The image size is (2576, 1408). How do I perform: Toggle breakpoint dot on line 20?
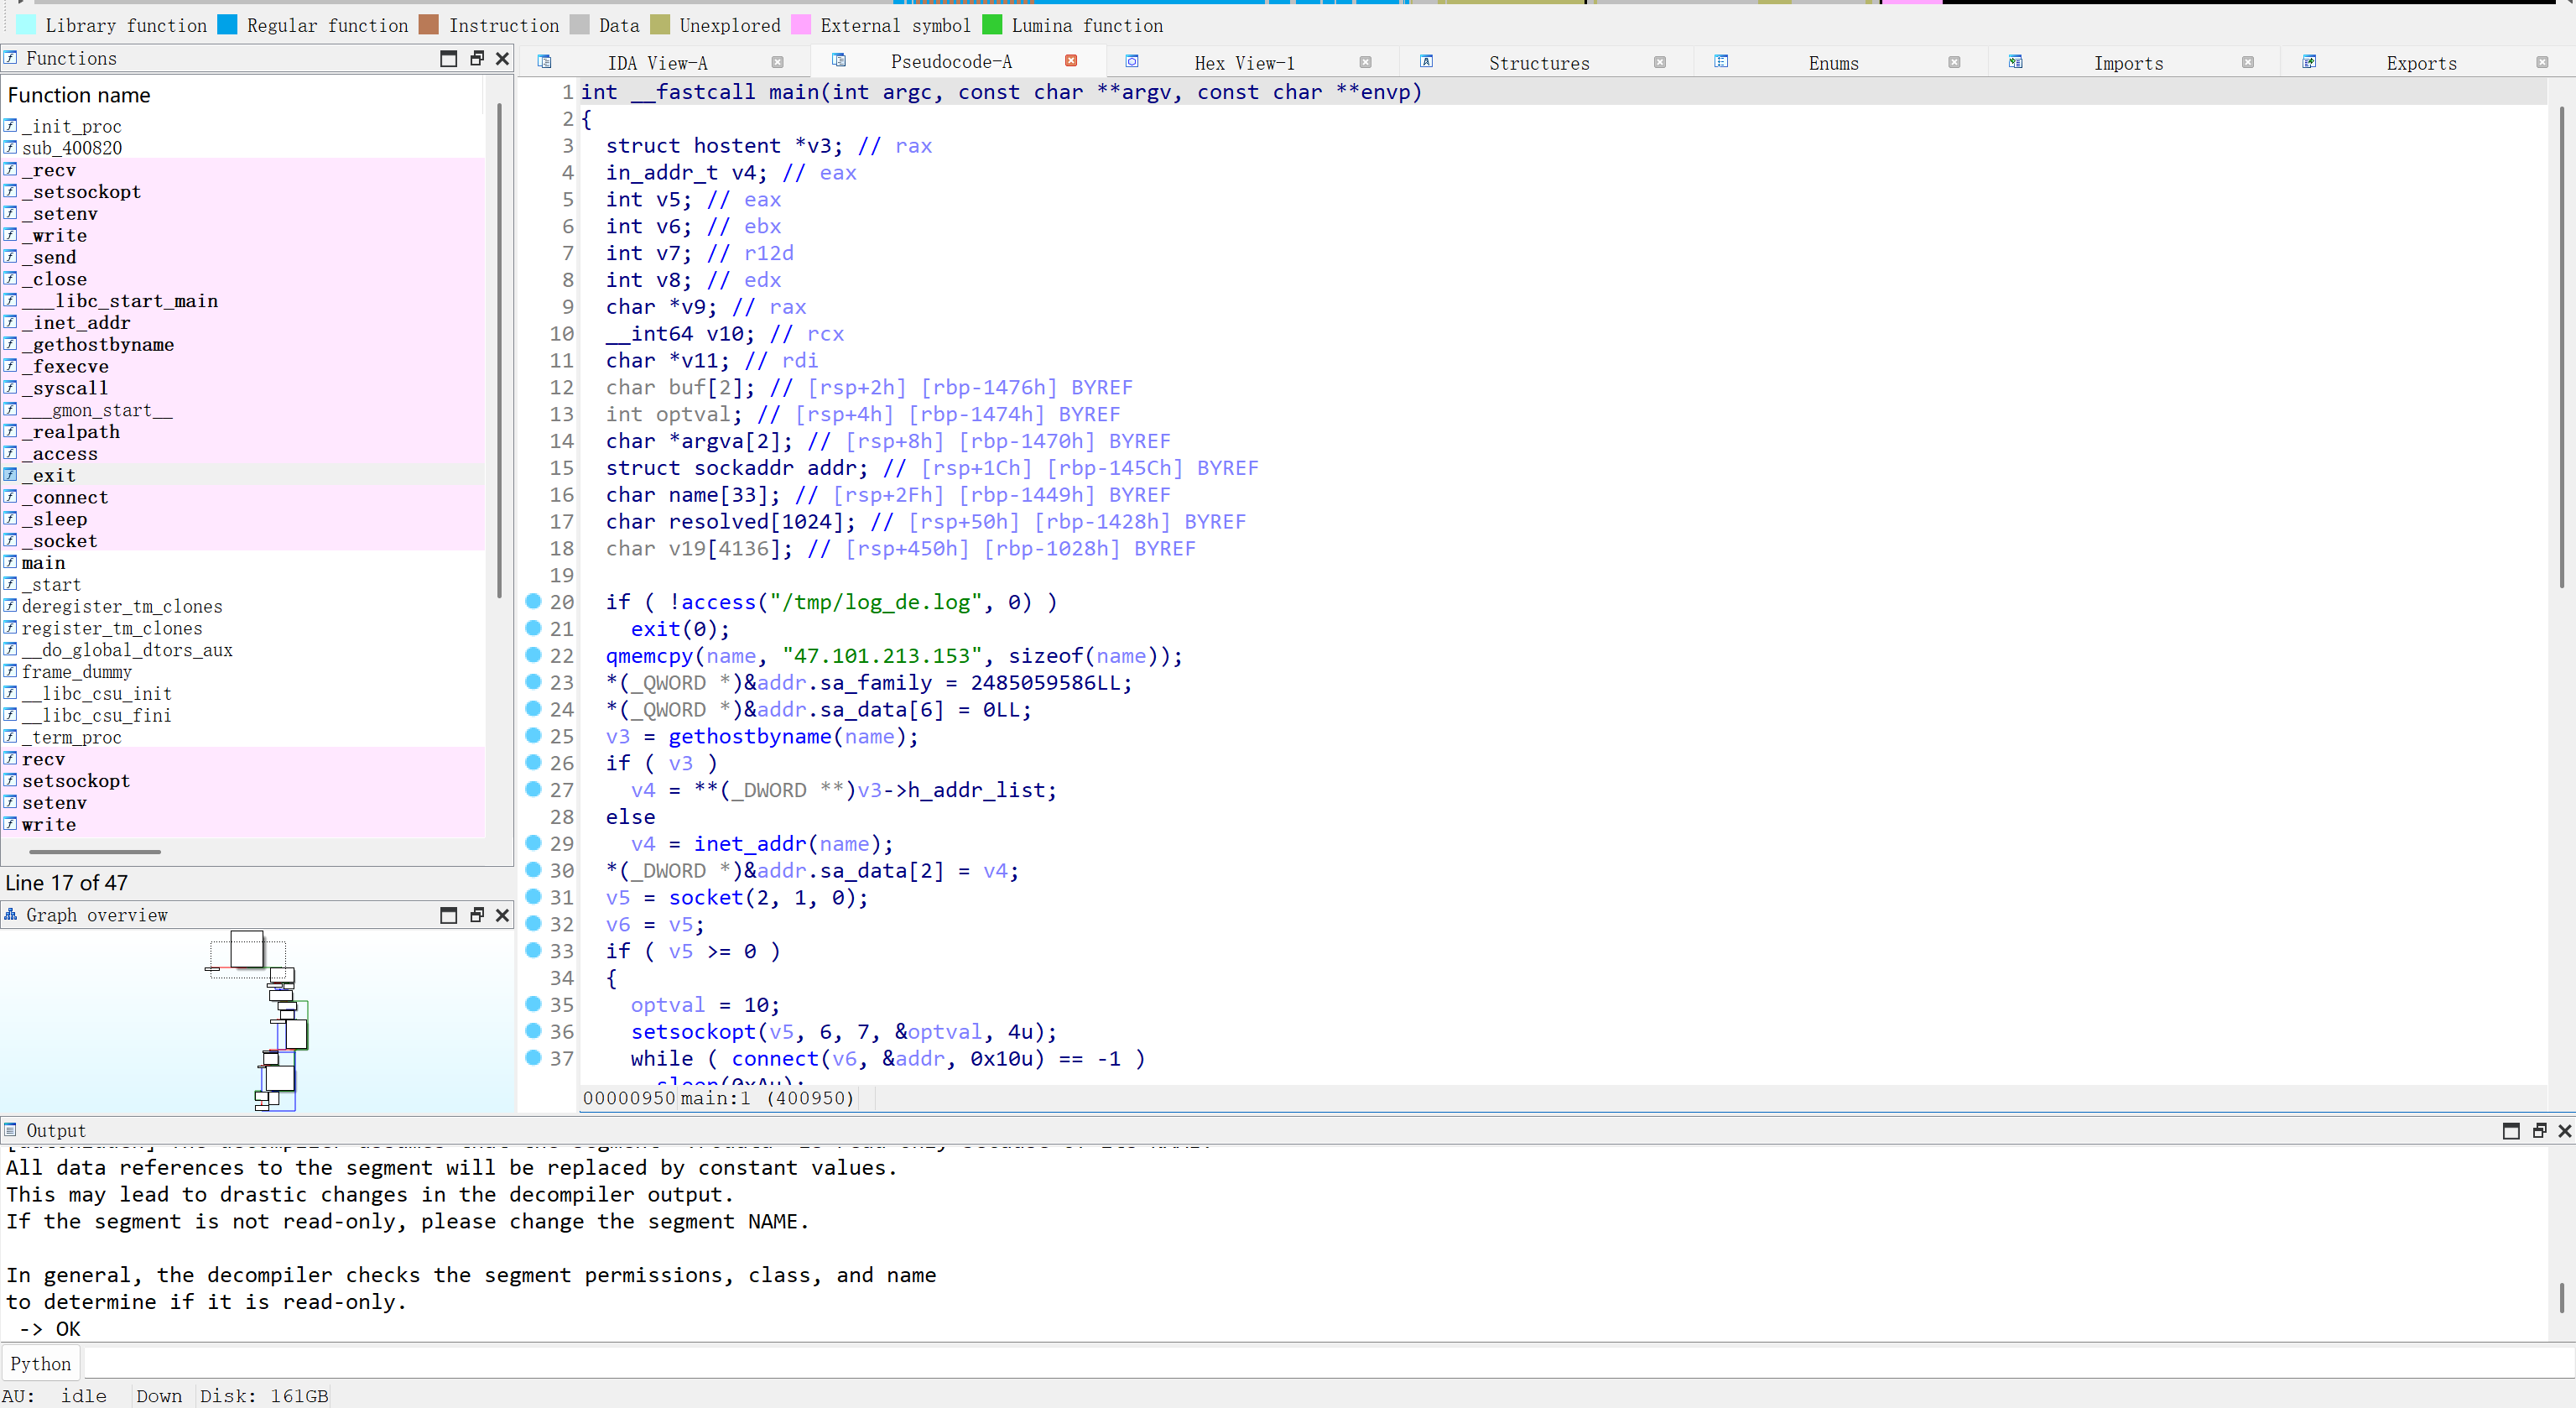[534, 601]
